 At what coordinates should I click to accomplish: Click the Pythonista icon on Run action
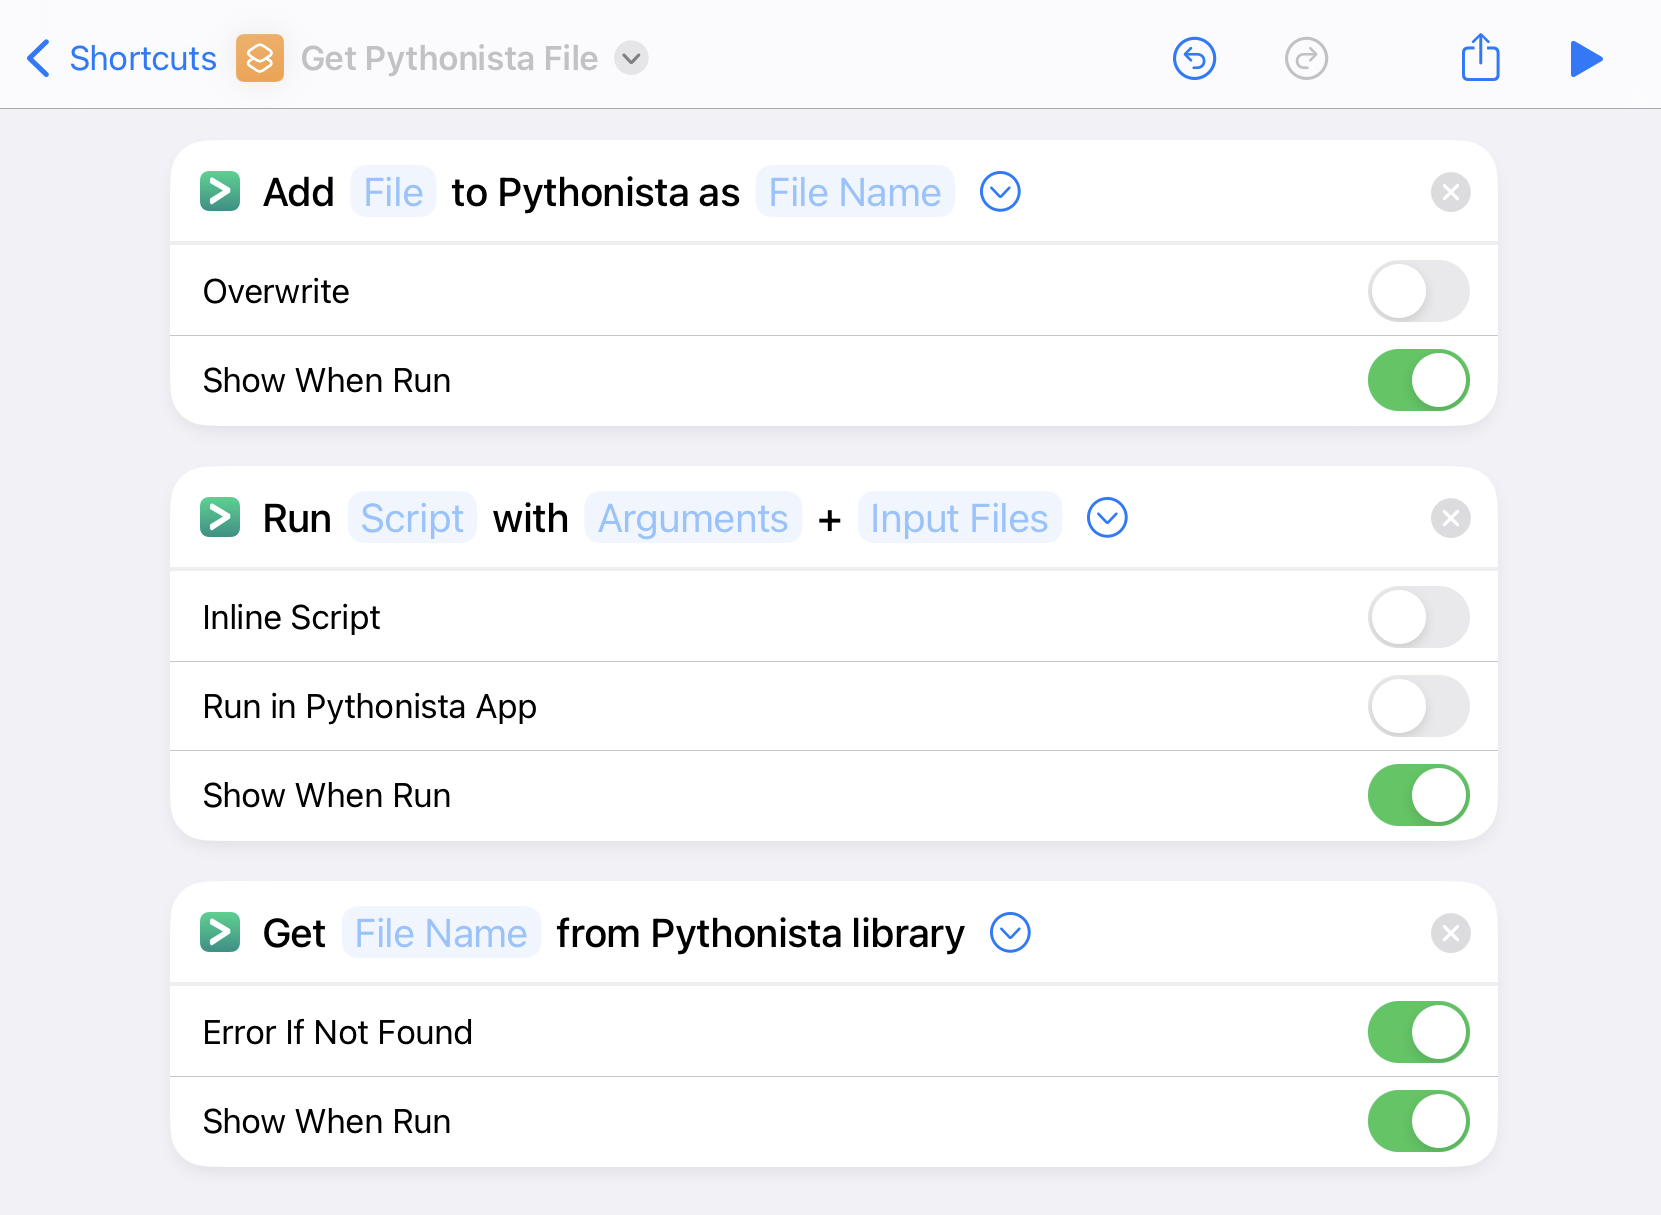click(220, 518)
